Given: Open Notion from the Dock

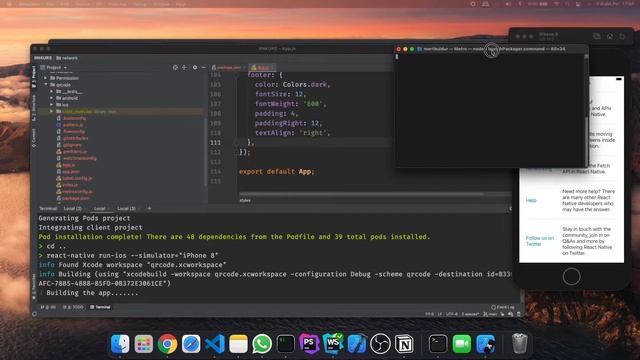Looking at the screenshot, I should [404, 344].
